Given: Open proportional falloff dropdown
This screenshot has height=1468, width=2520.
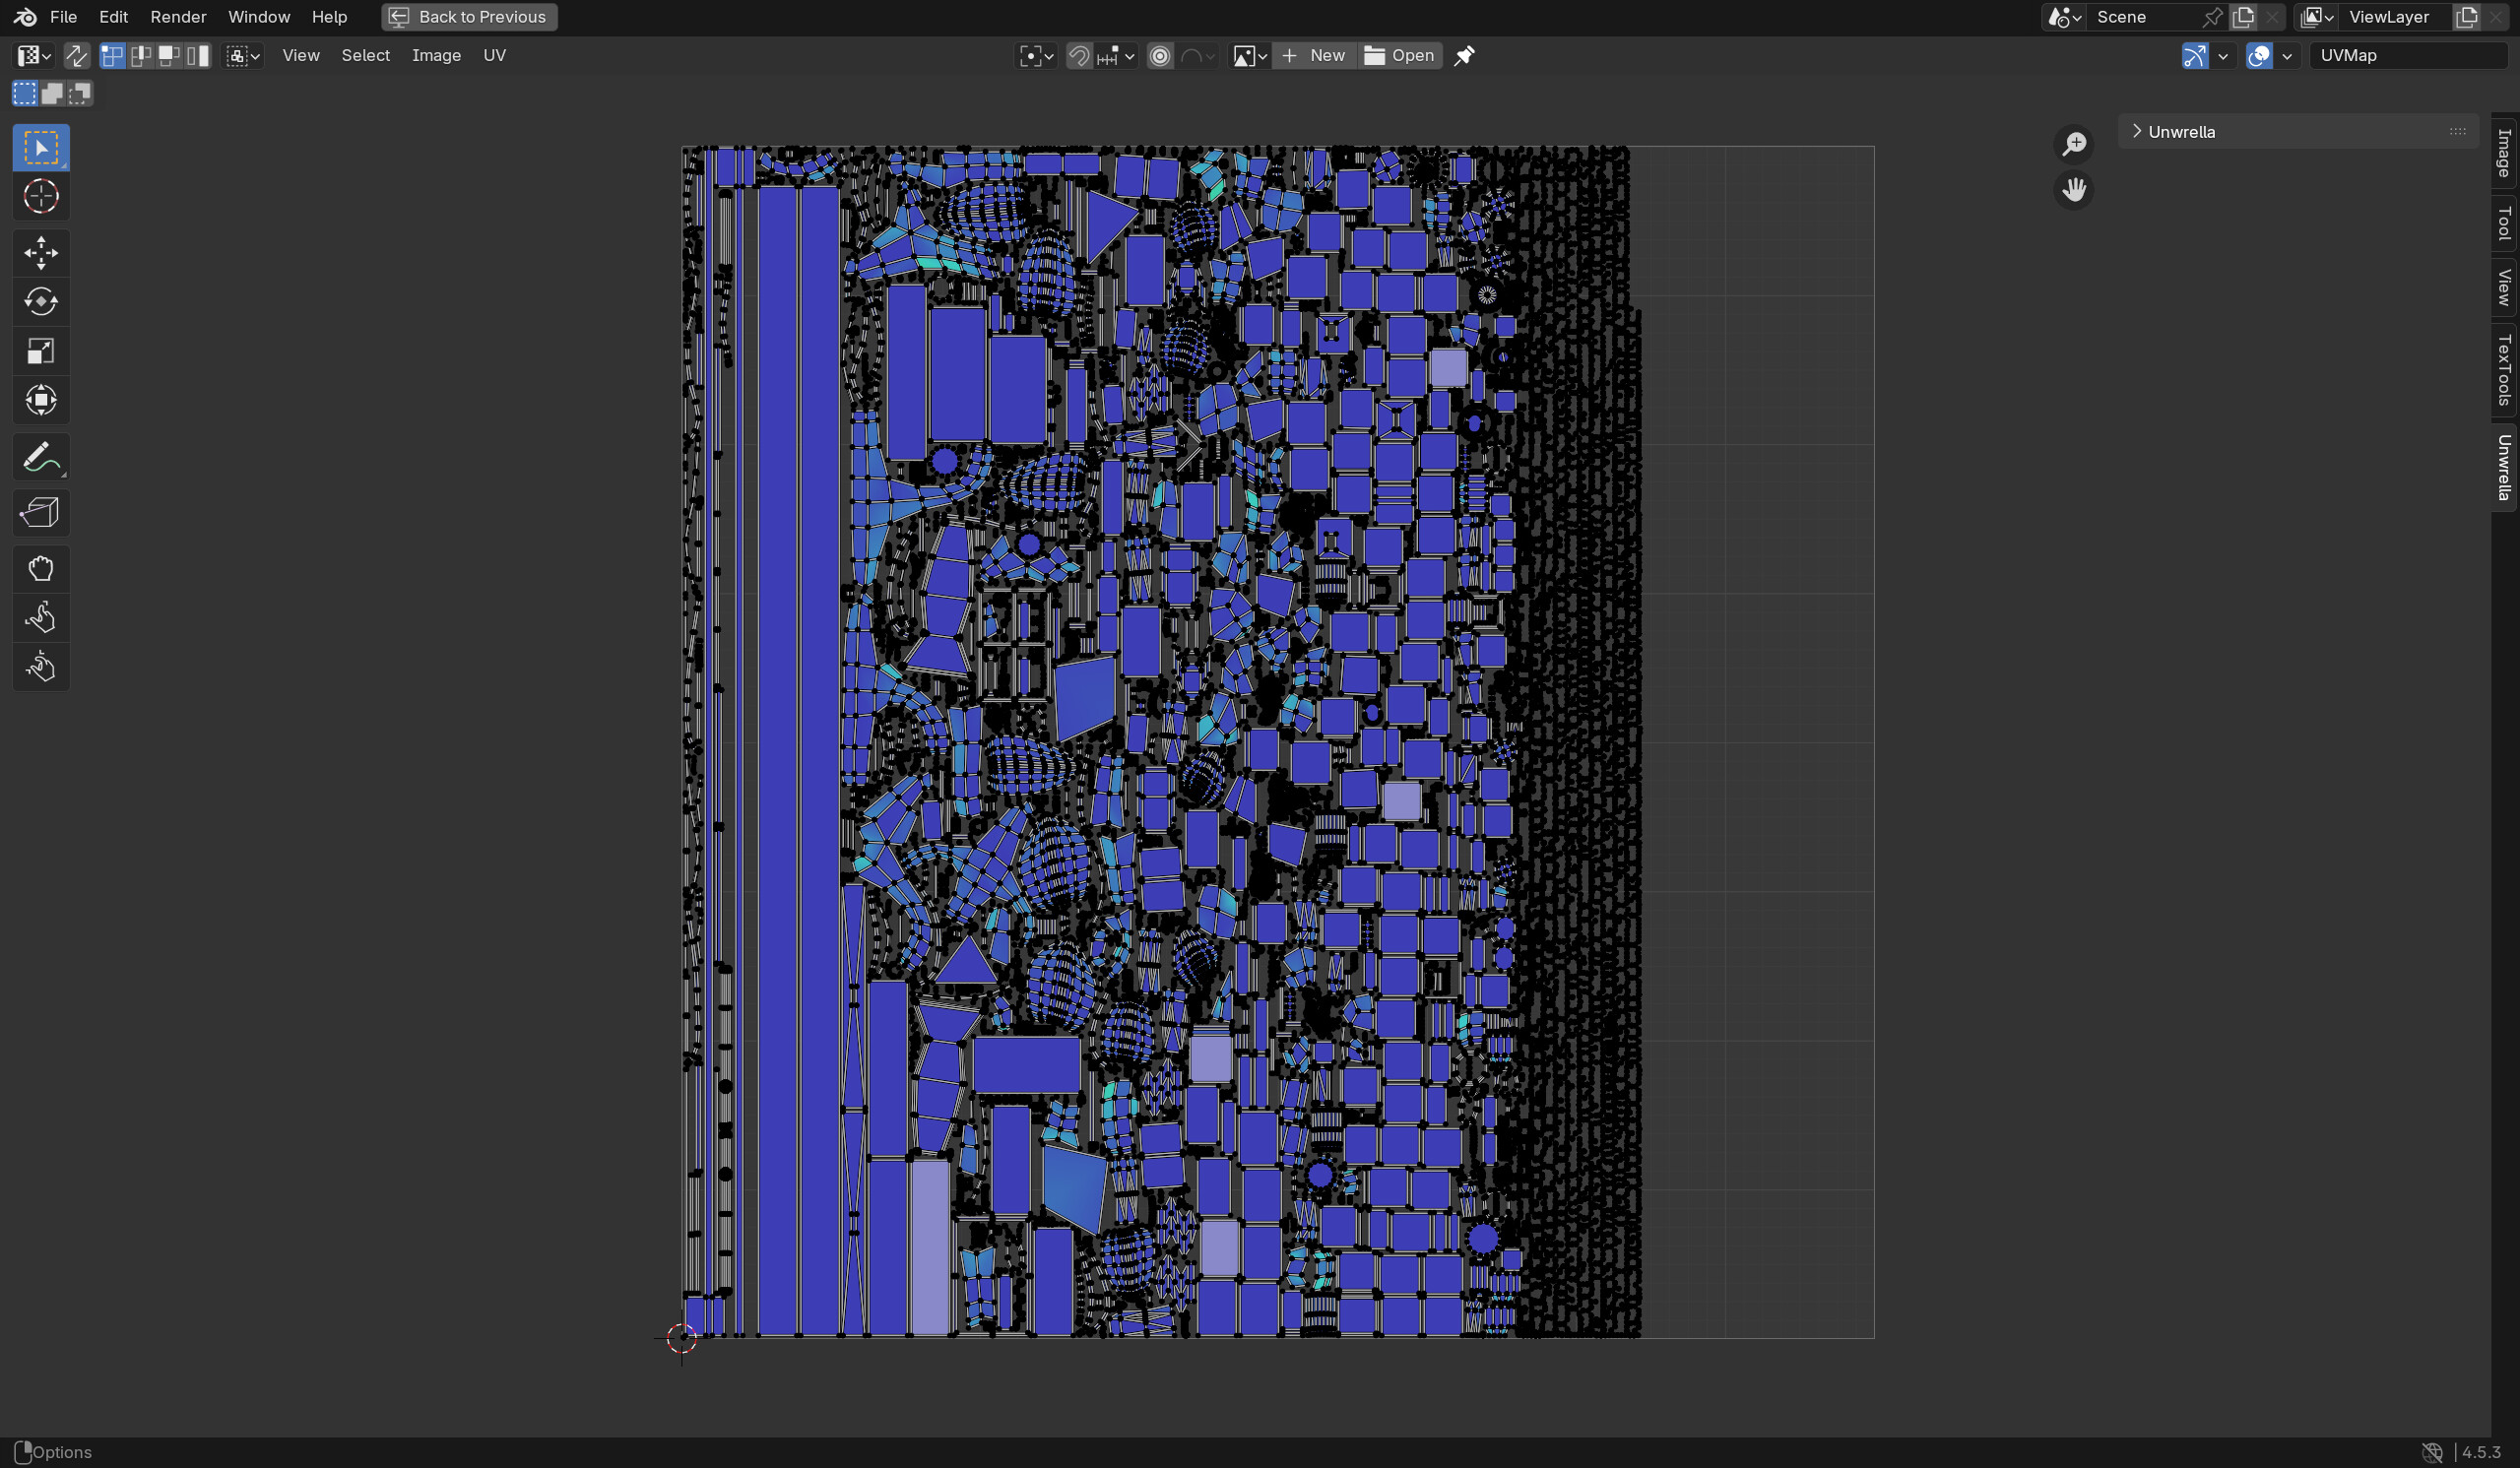Looking at the screenshot, I should [1197, 56].
